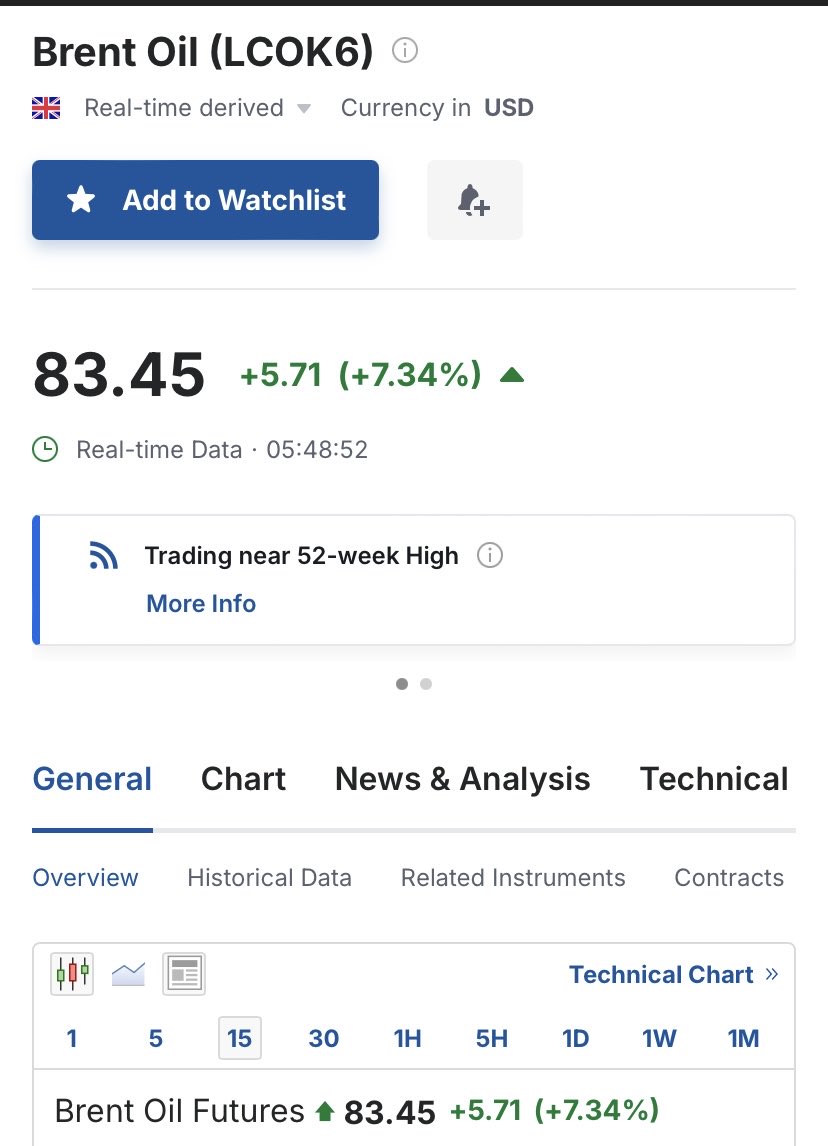Set chart interval to 30 minutes

[x=324, y=1039]
